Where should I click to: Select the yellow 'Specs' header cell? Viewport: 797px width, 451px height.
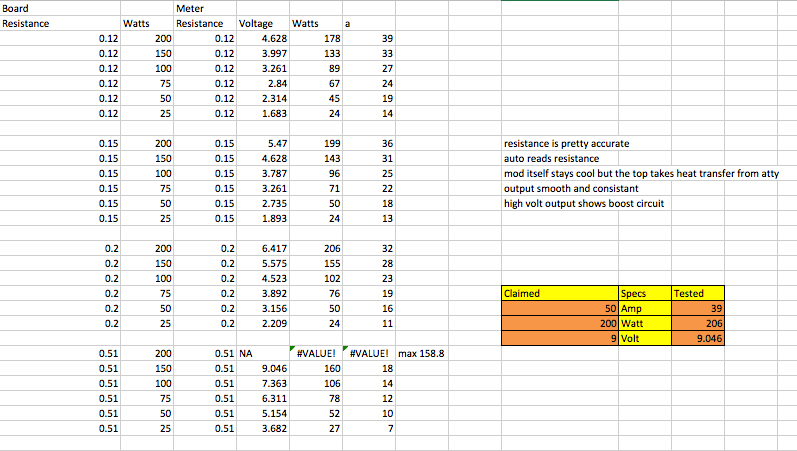click(646, 294)
